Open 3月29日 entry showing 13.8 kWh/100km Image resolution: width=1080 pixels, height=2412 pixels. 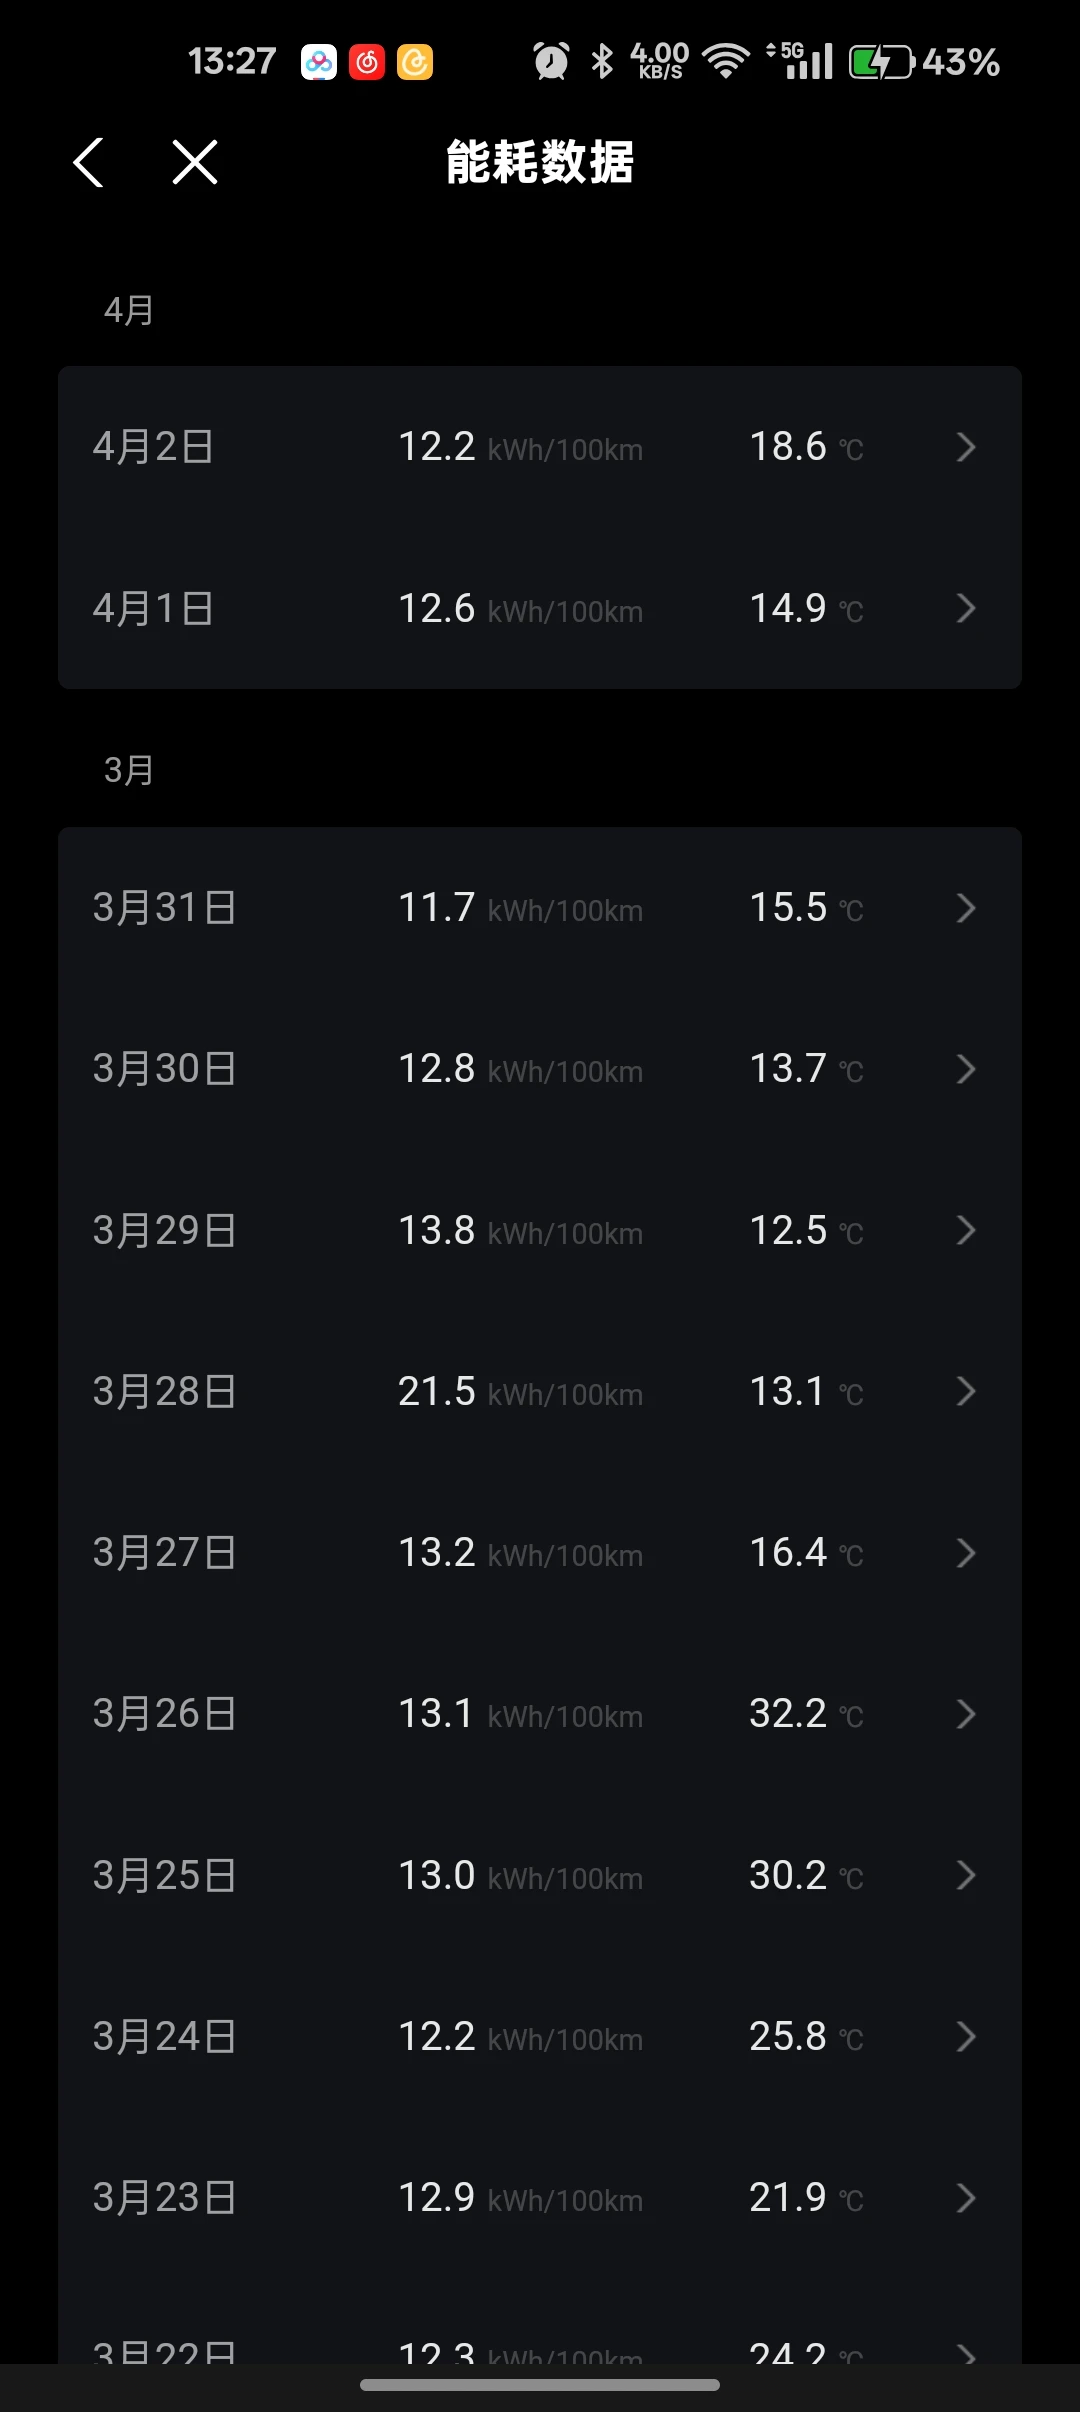[x=540, y=1230]
